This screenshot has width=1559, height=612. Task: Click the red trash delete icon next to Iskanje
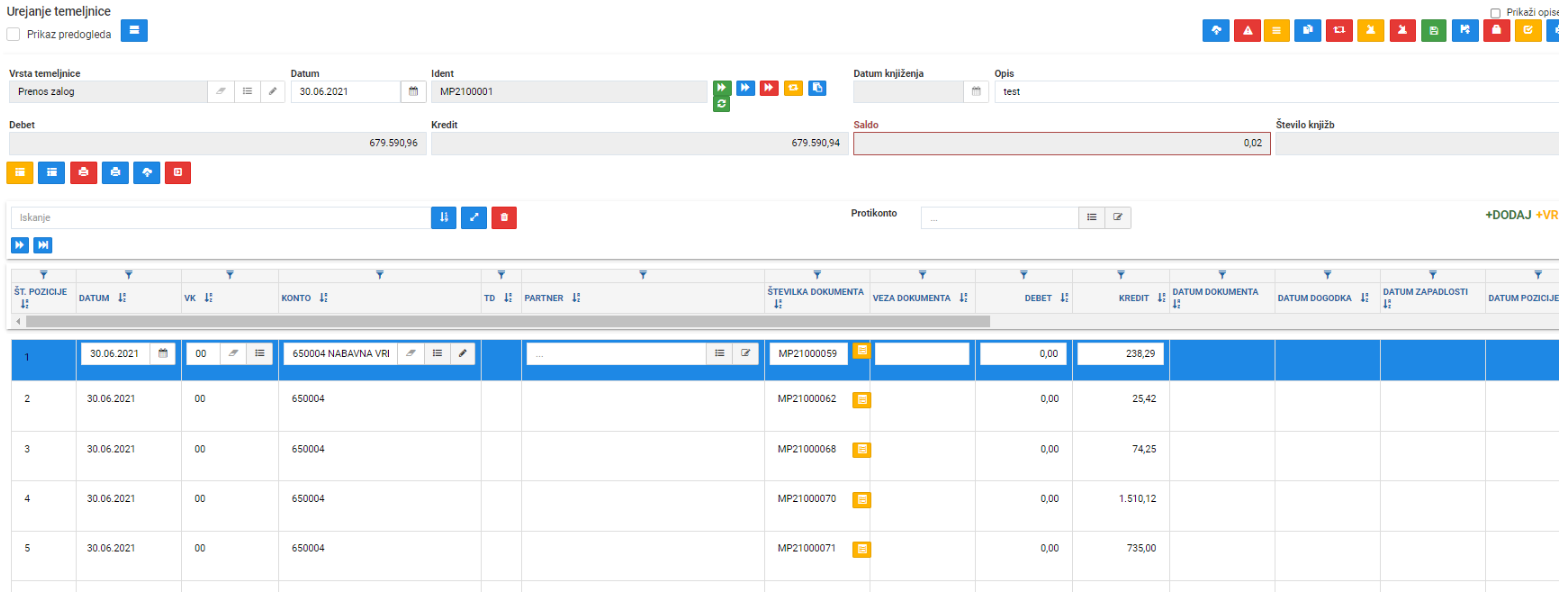click(504, 217)
